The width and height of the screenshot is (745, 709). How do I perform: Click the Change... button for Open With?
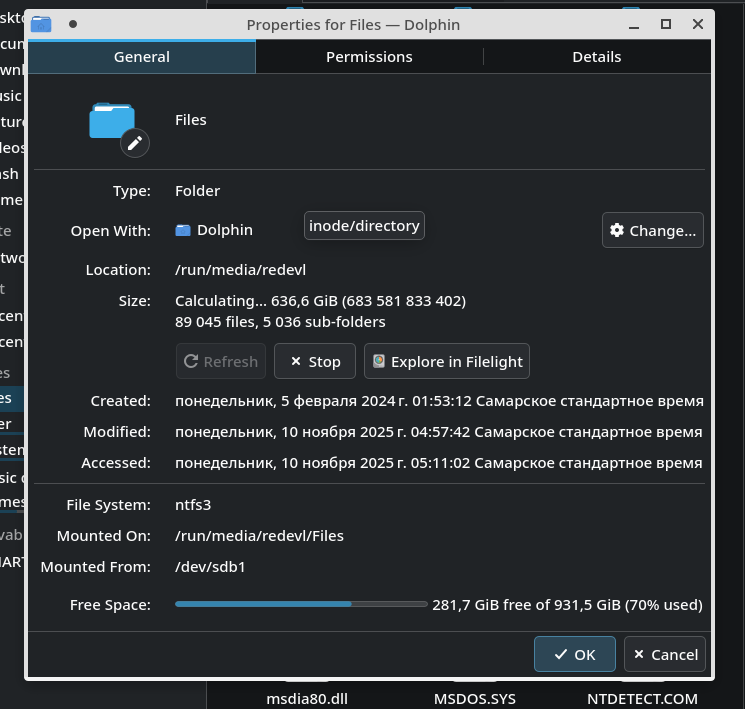pos(653,230)
